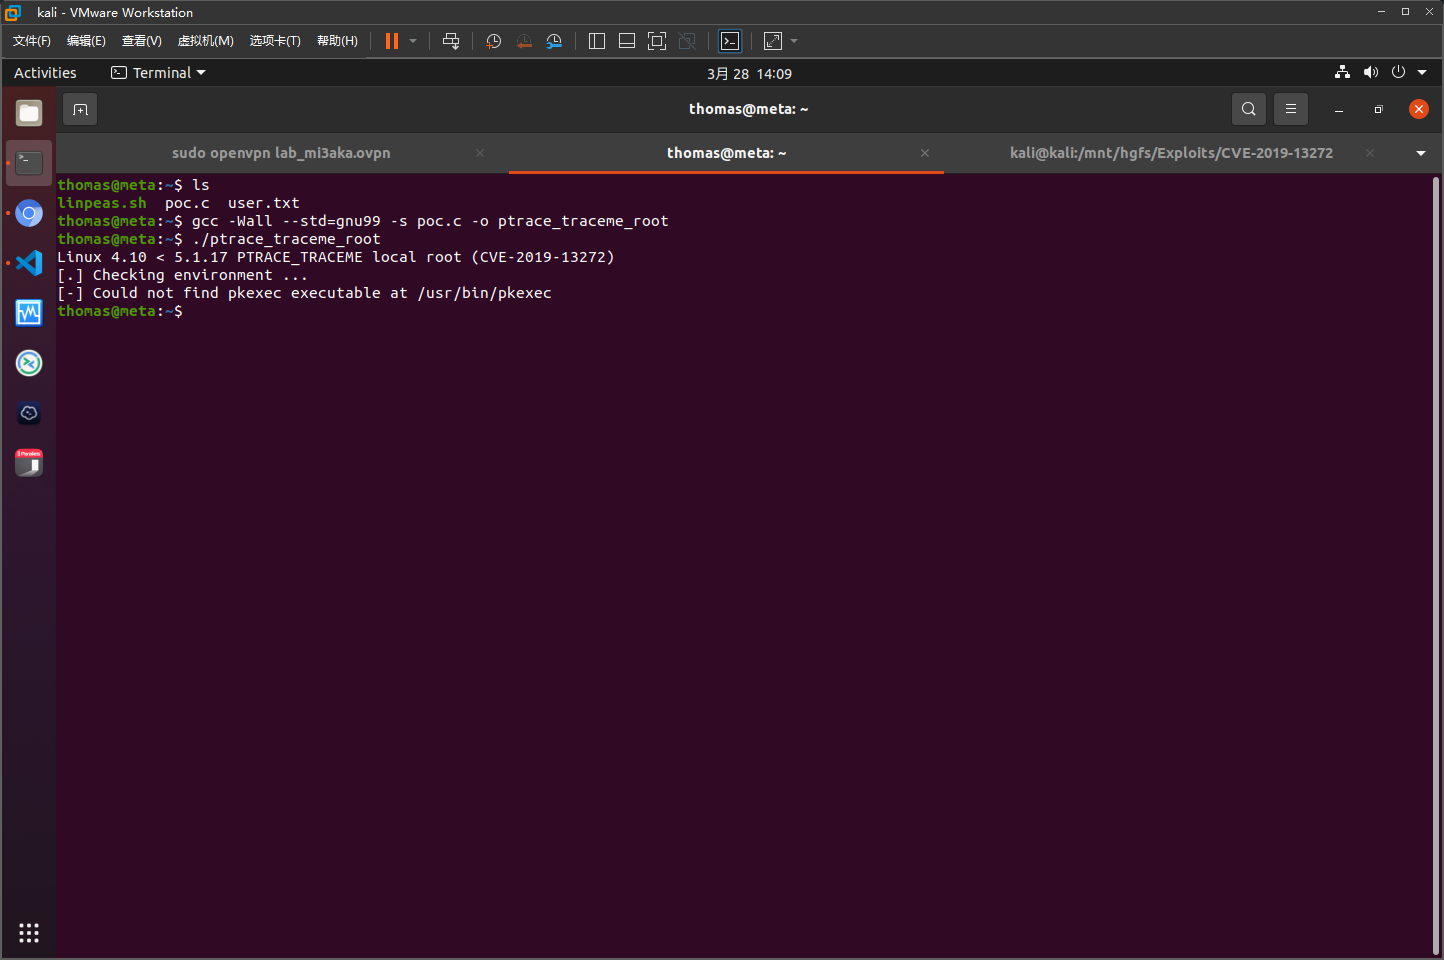Open the clock showing 3月 28 14:09
The height and width of the screenshot is (960, 1444).
coord(749,74)
